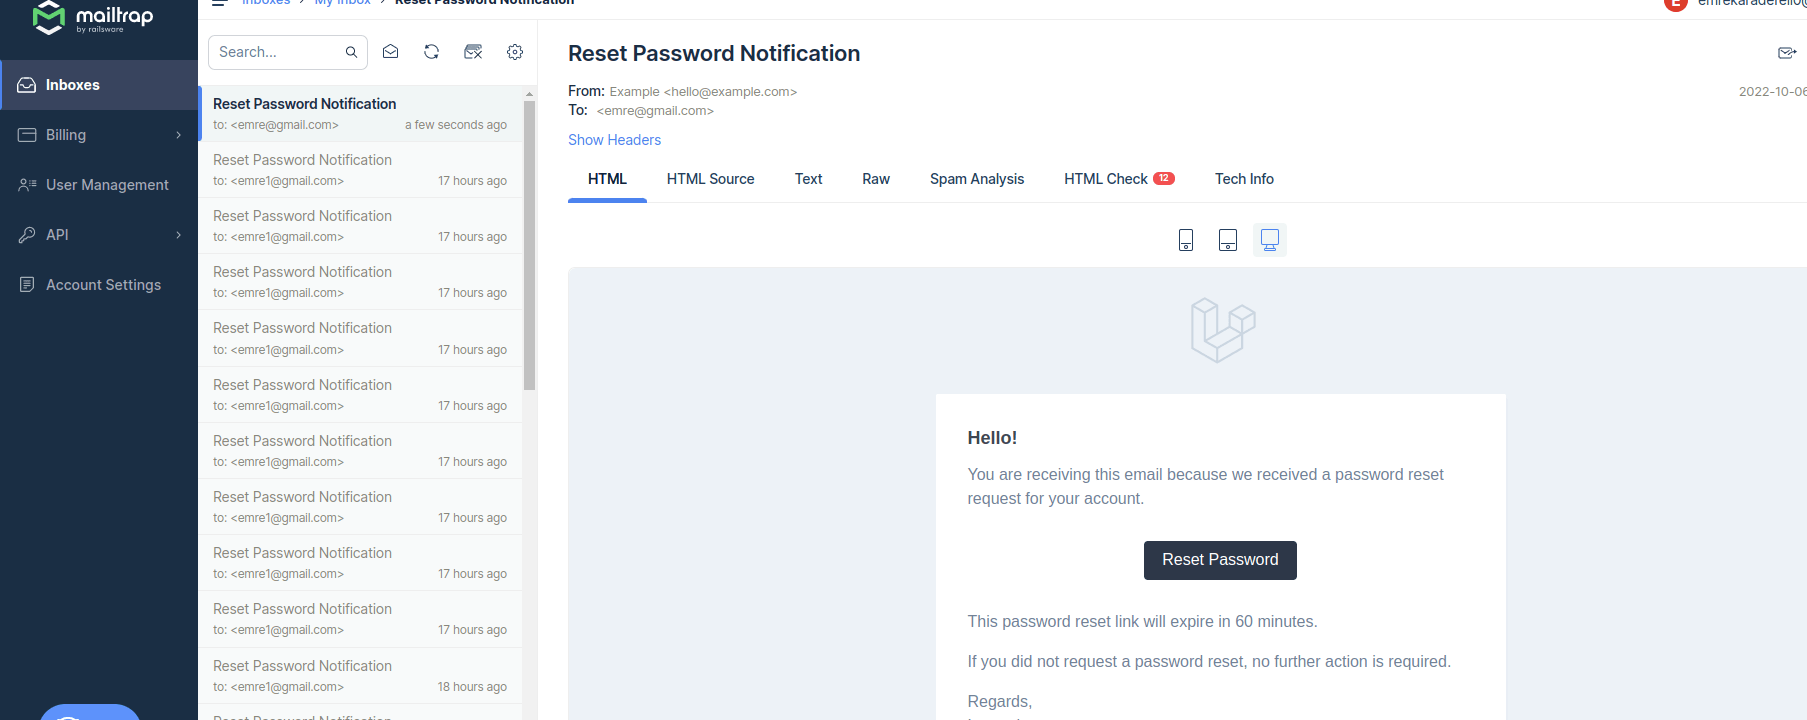Mark all messages as read icon
The image size is (1807, 720).
point(391,52)
